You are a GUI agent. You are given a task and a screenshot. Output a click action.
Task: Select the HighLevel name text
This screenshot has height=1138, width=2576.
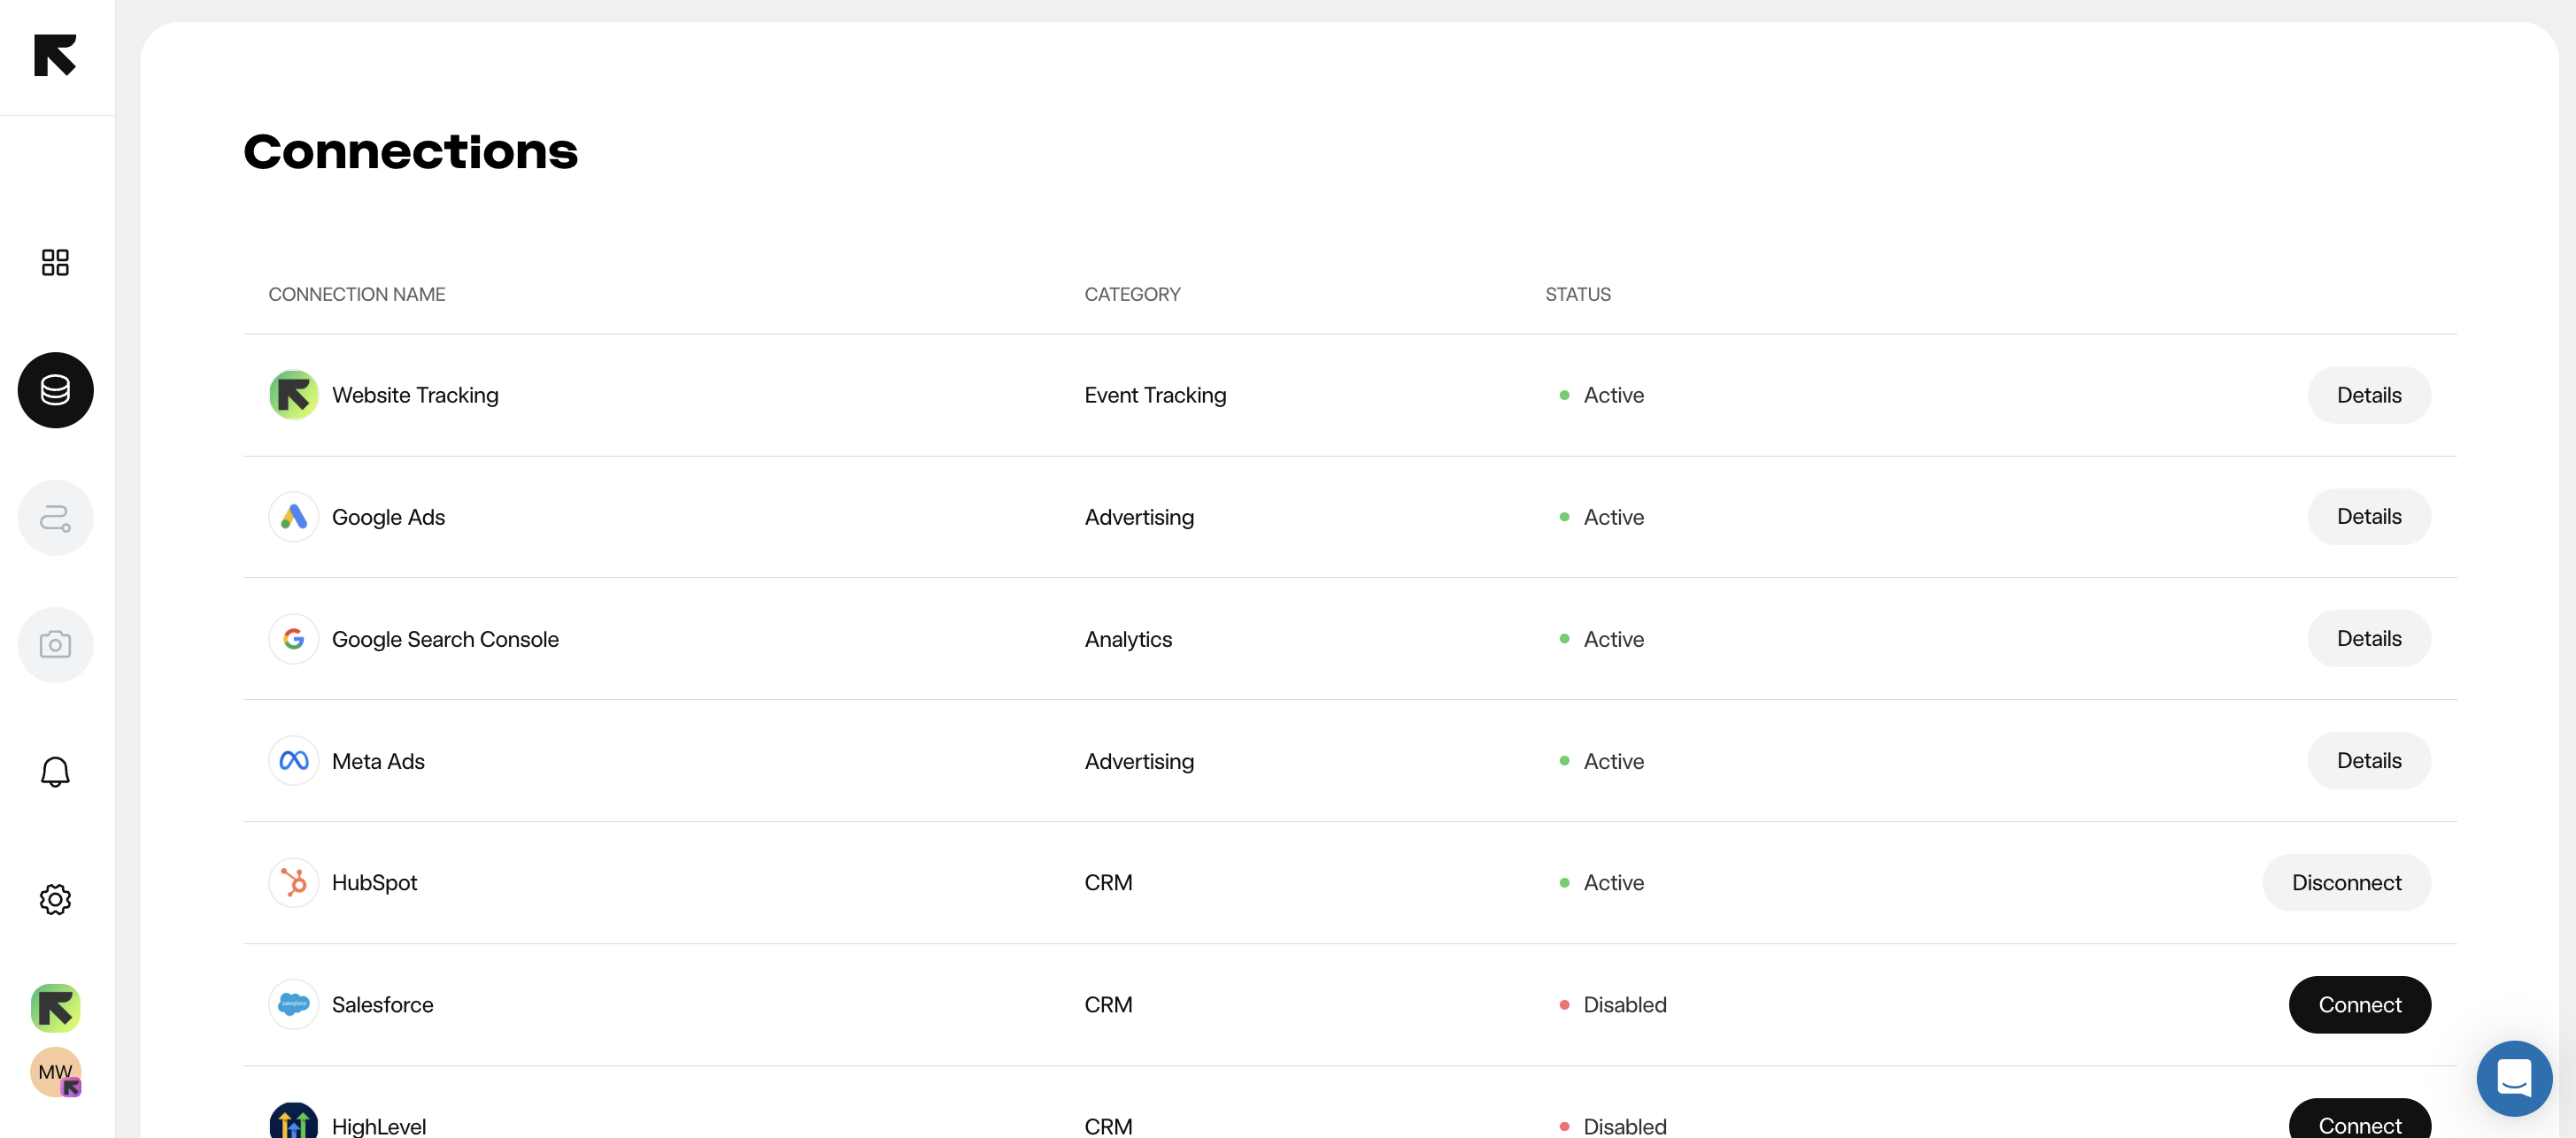pyautogui.click(x=379, y=1126)
